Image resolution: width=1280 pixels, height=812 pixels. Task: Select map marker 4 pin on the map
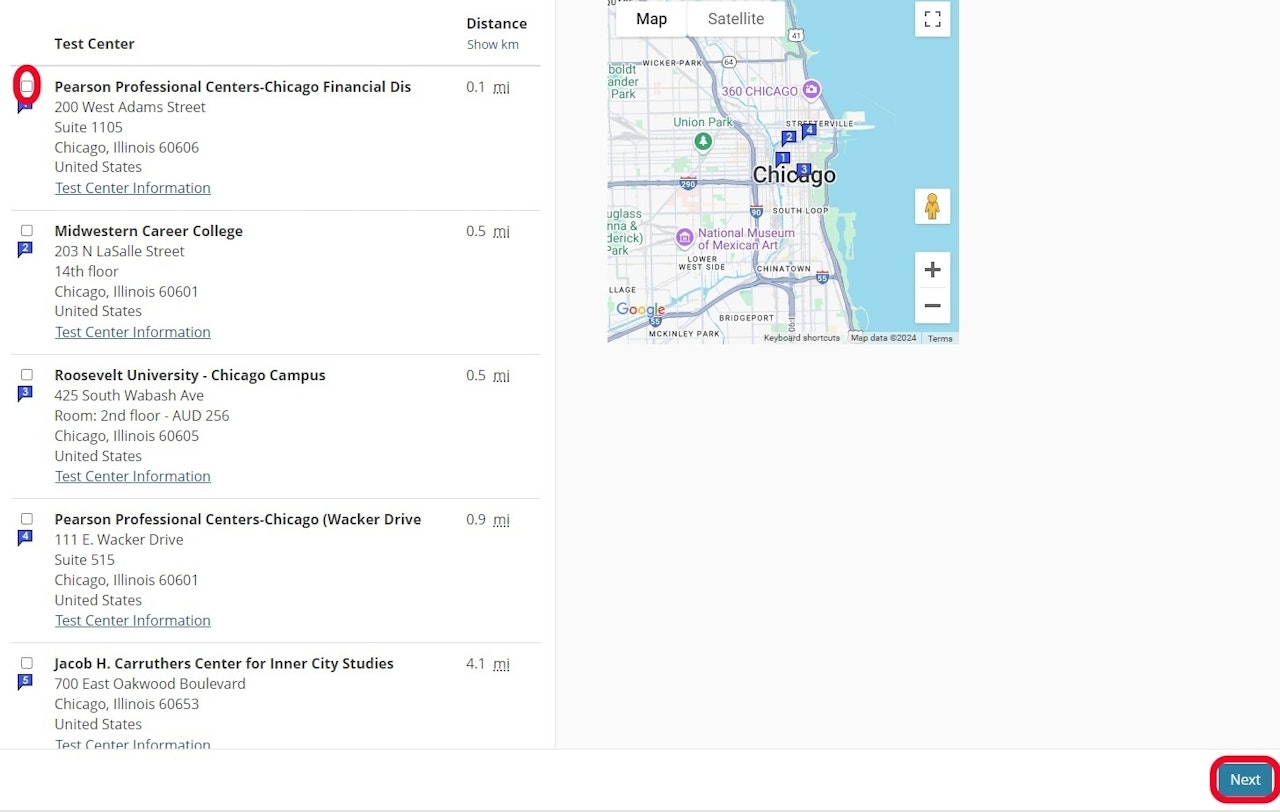pos(809,130)
